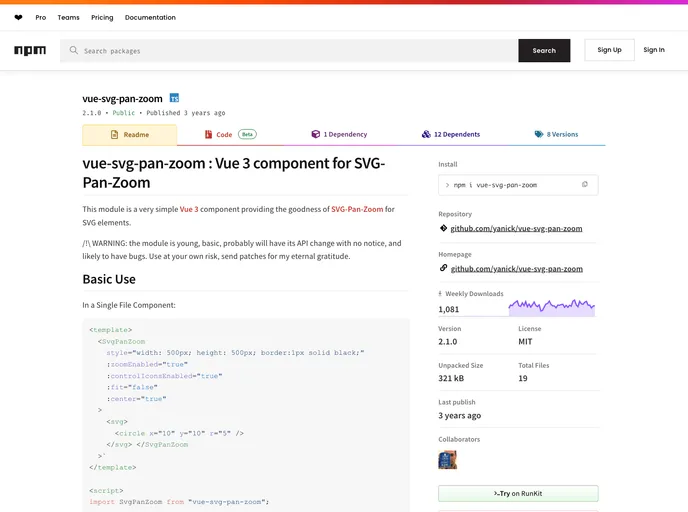The width and height of the screenshot is (688, 512).
Task: Click the npm i vue-svg-pan-zoom command text
Action: pos(495,185)
